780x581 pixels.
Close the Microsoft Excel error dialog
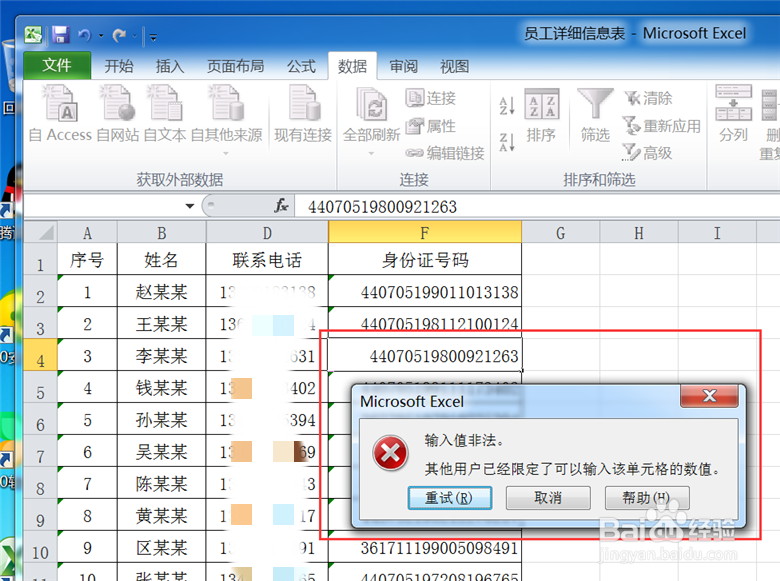(x=709, y=396)
